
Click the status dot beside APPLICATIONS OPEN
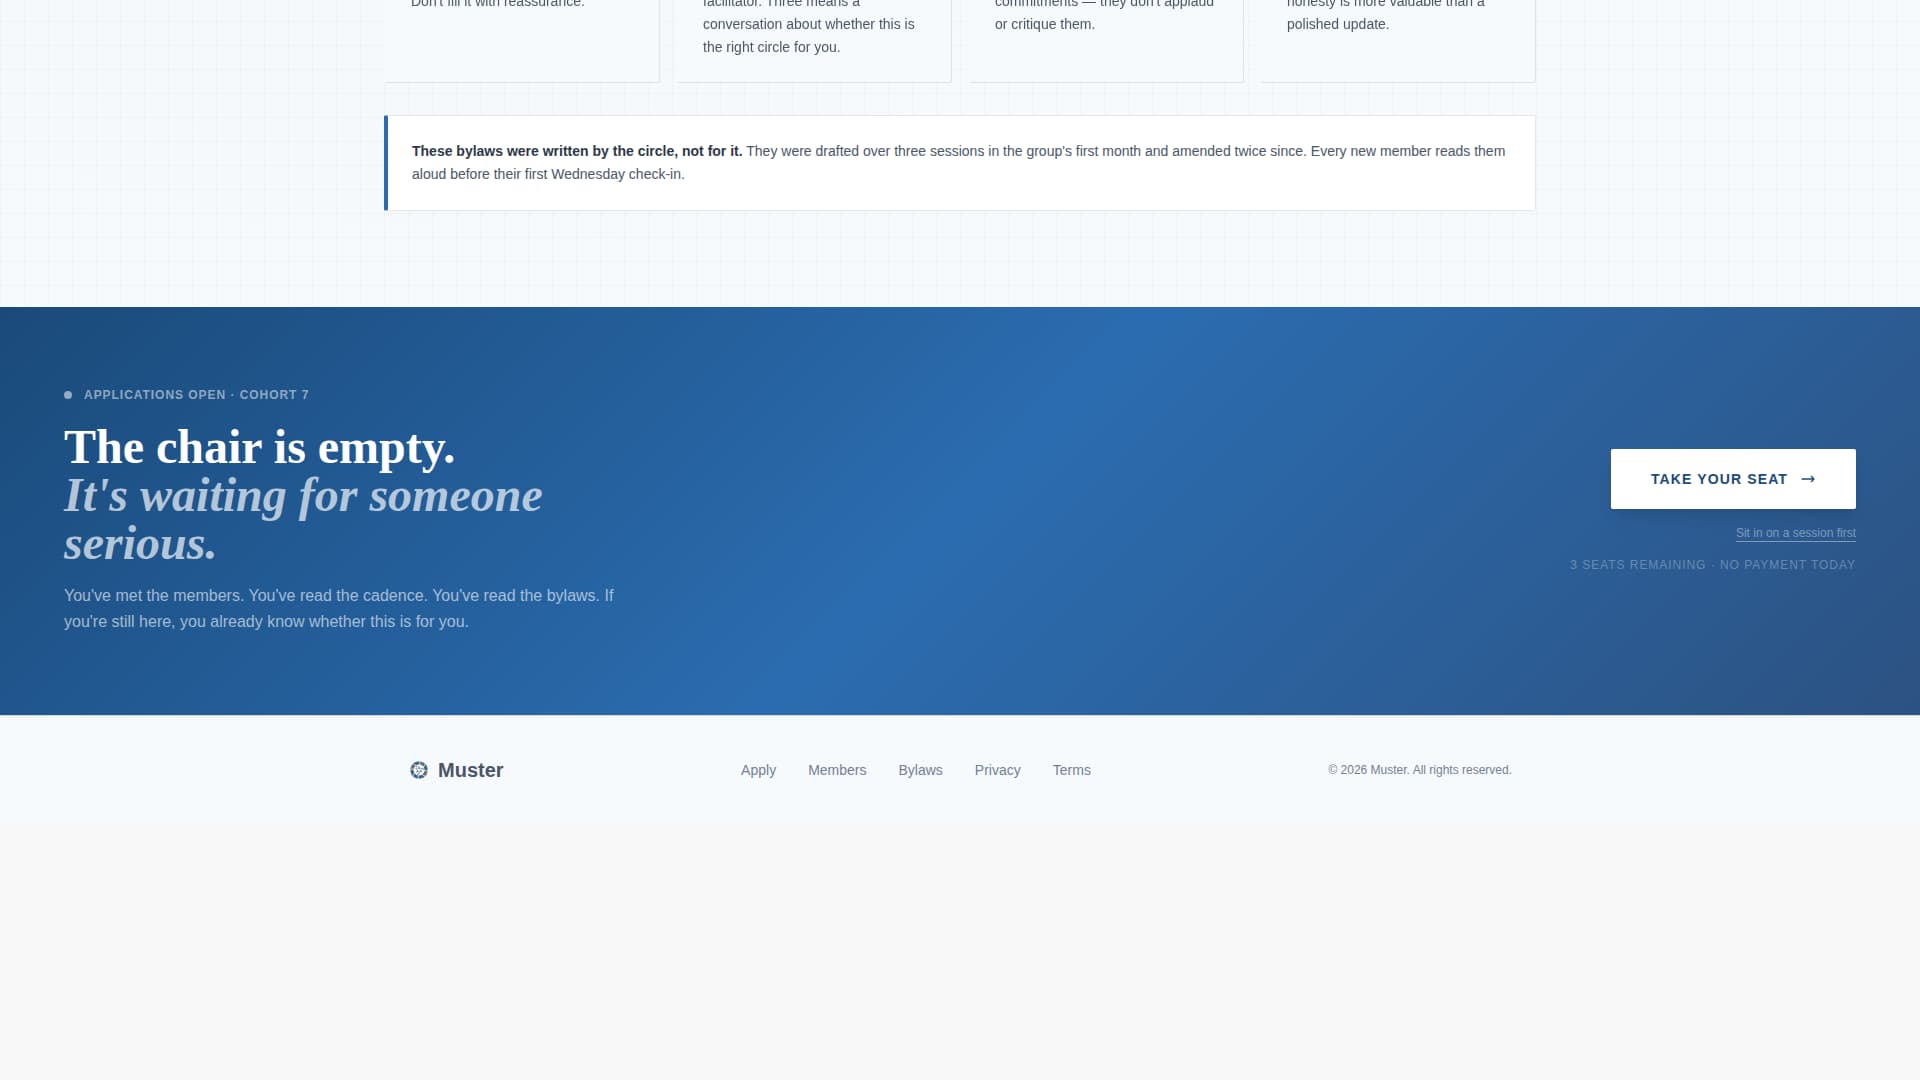[68, 394]
